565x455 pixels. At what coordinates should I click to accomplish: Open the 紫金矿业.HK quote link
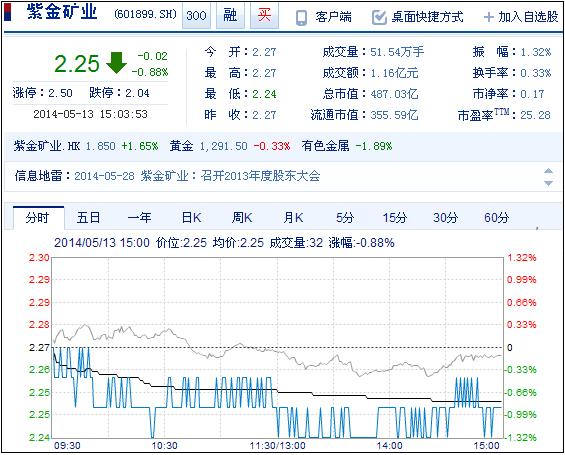pyautogui.click(x=47, y=146)
